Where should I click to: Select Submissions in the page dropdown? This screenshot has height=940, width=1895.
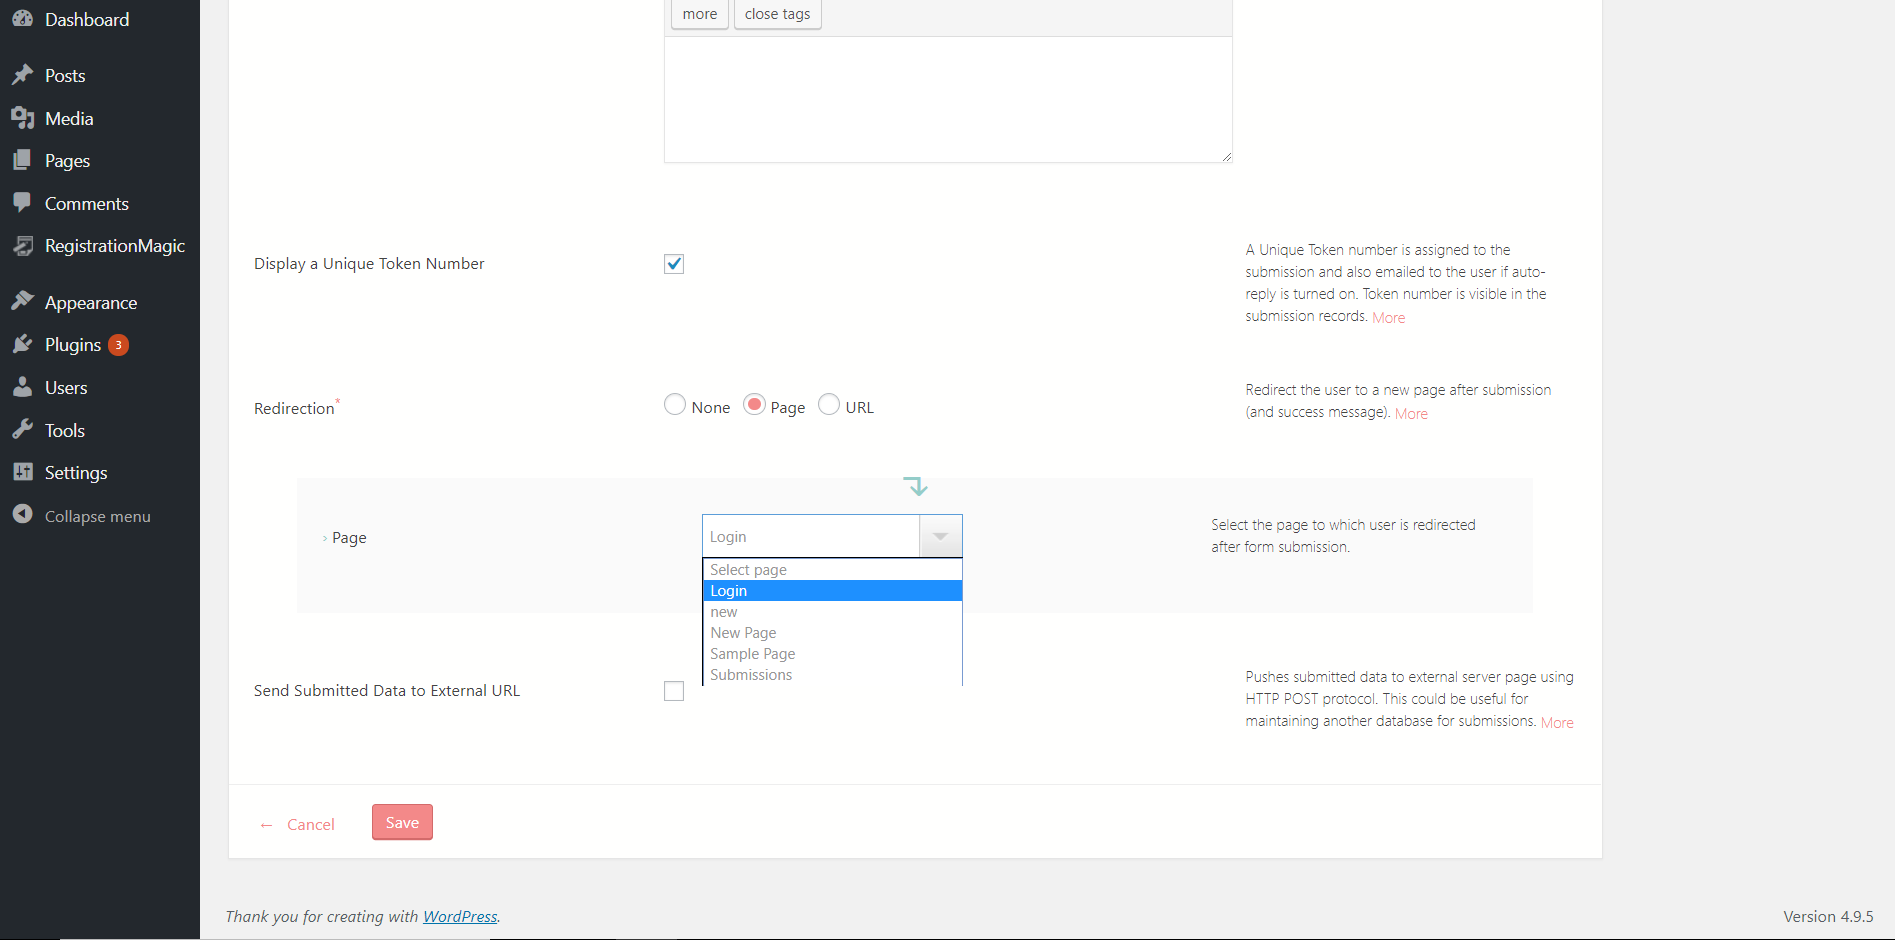coord(750,674)
